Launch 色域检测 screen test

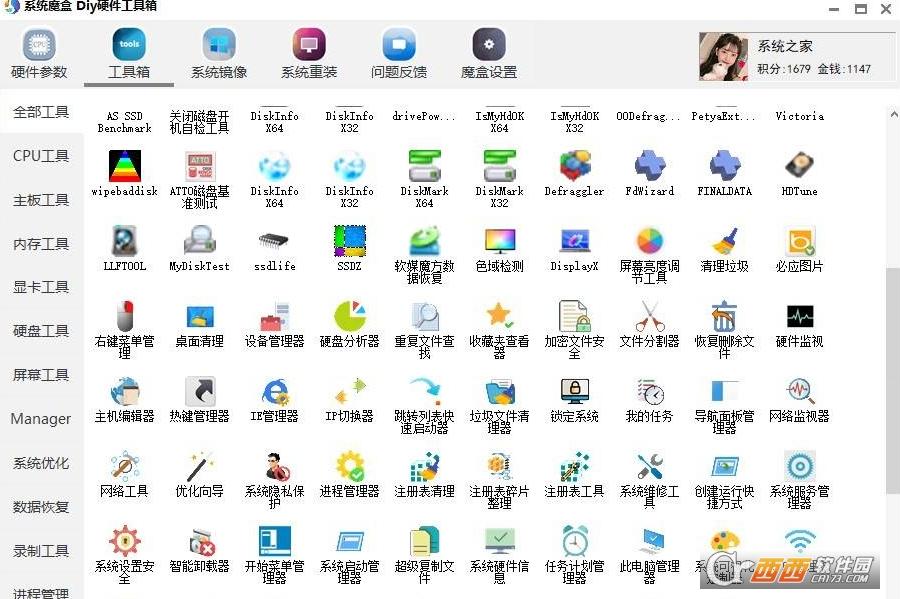(x=499, y=249)
